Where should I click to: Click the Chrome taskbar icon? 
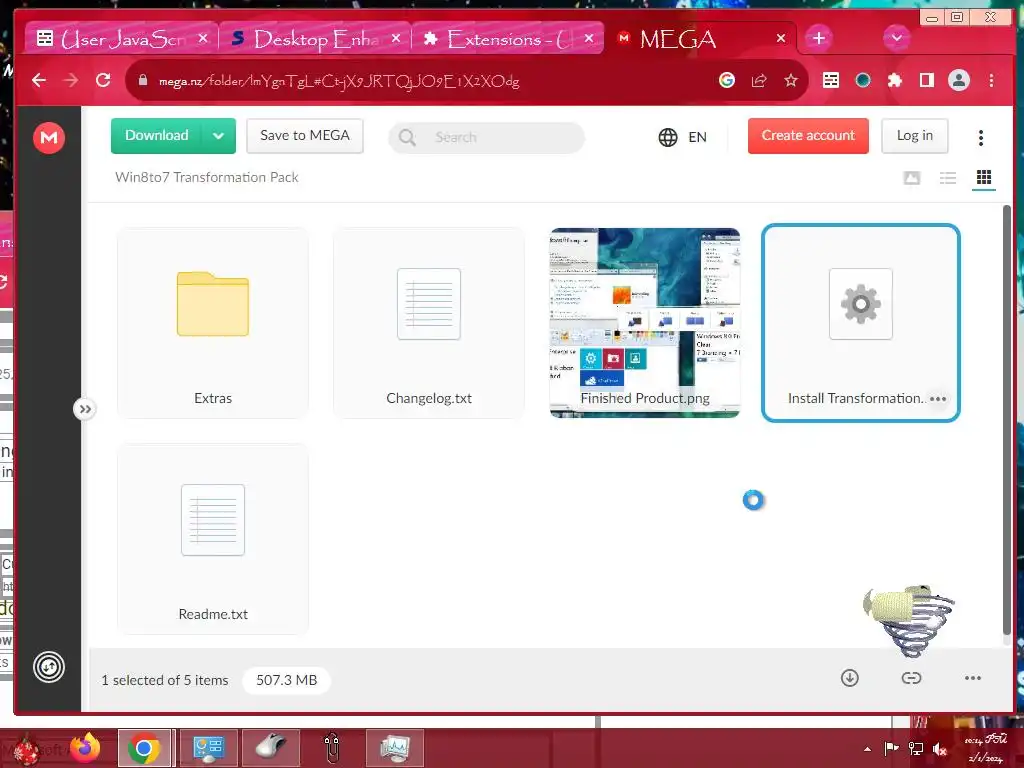[144, 748]
